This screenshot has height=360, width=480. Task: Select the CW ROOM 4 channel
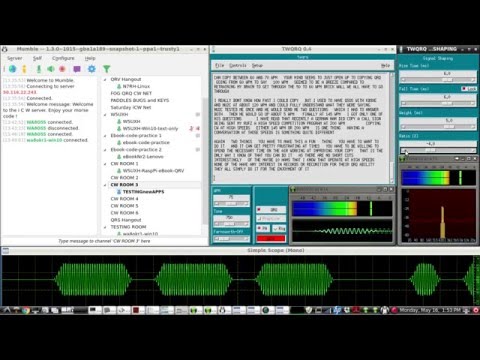(124, 199)
